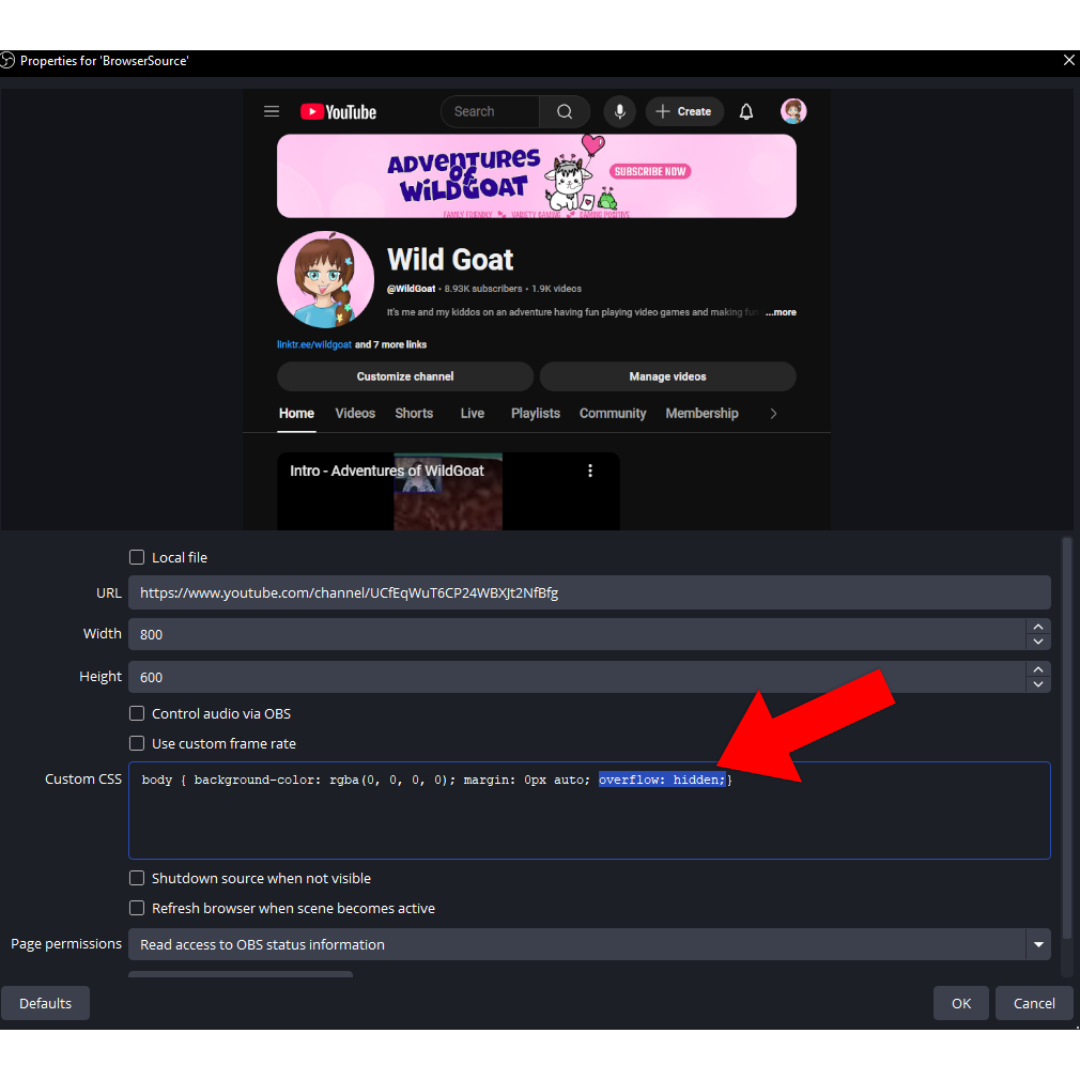Check Shutdown source when not visible

coord(137,878)
